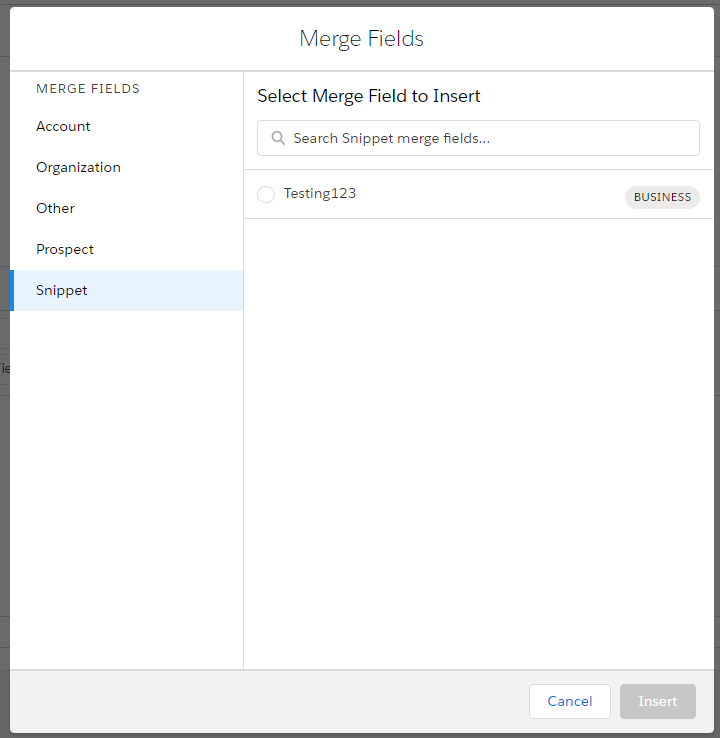Click the blue selection bar beside Snippet

12,290
